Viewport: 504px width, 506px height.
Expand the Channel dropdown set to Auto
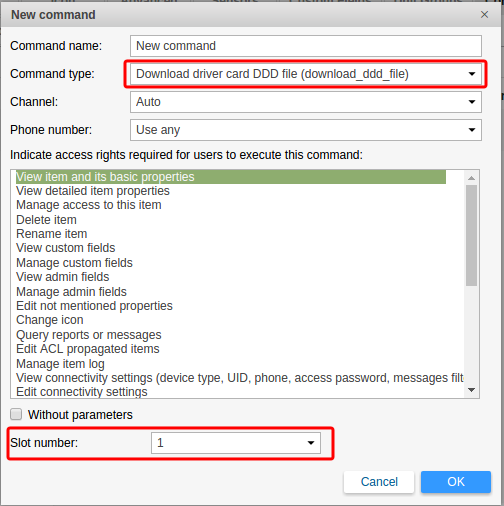click(x=306, y=102)
